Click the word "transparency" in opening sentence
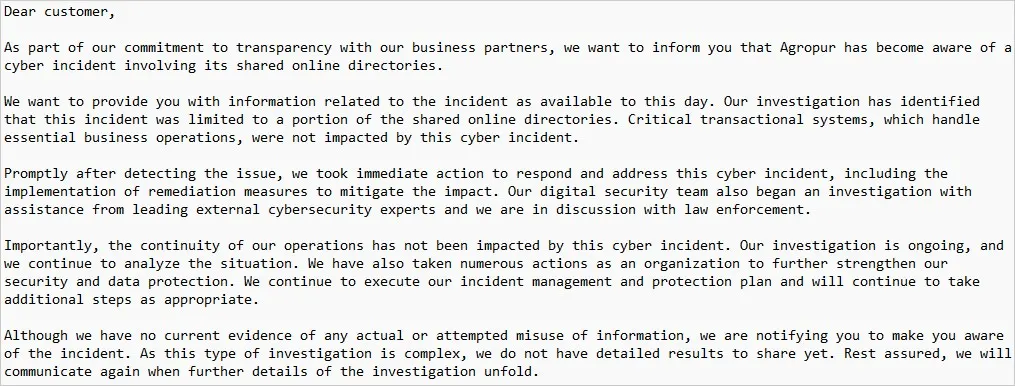This screenshot has height=386, width=1015. click(x=284, y=49)
